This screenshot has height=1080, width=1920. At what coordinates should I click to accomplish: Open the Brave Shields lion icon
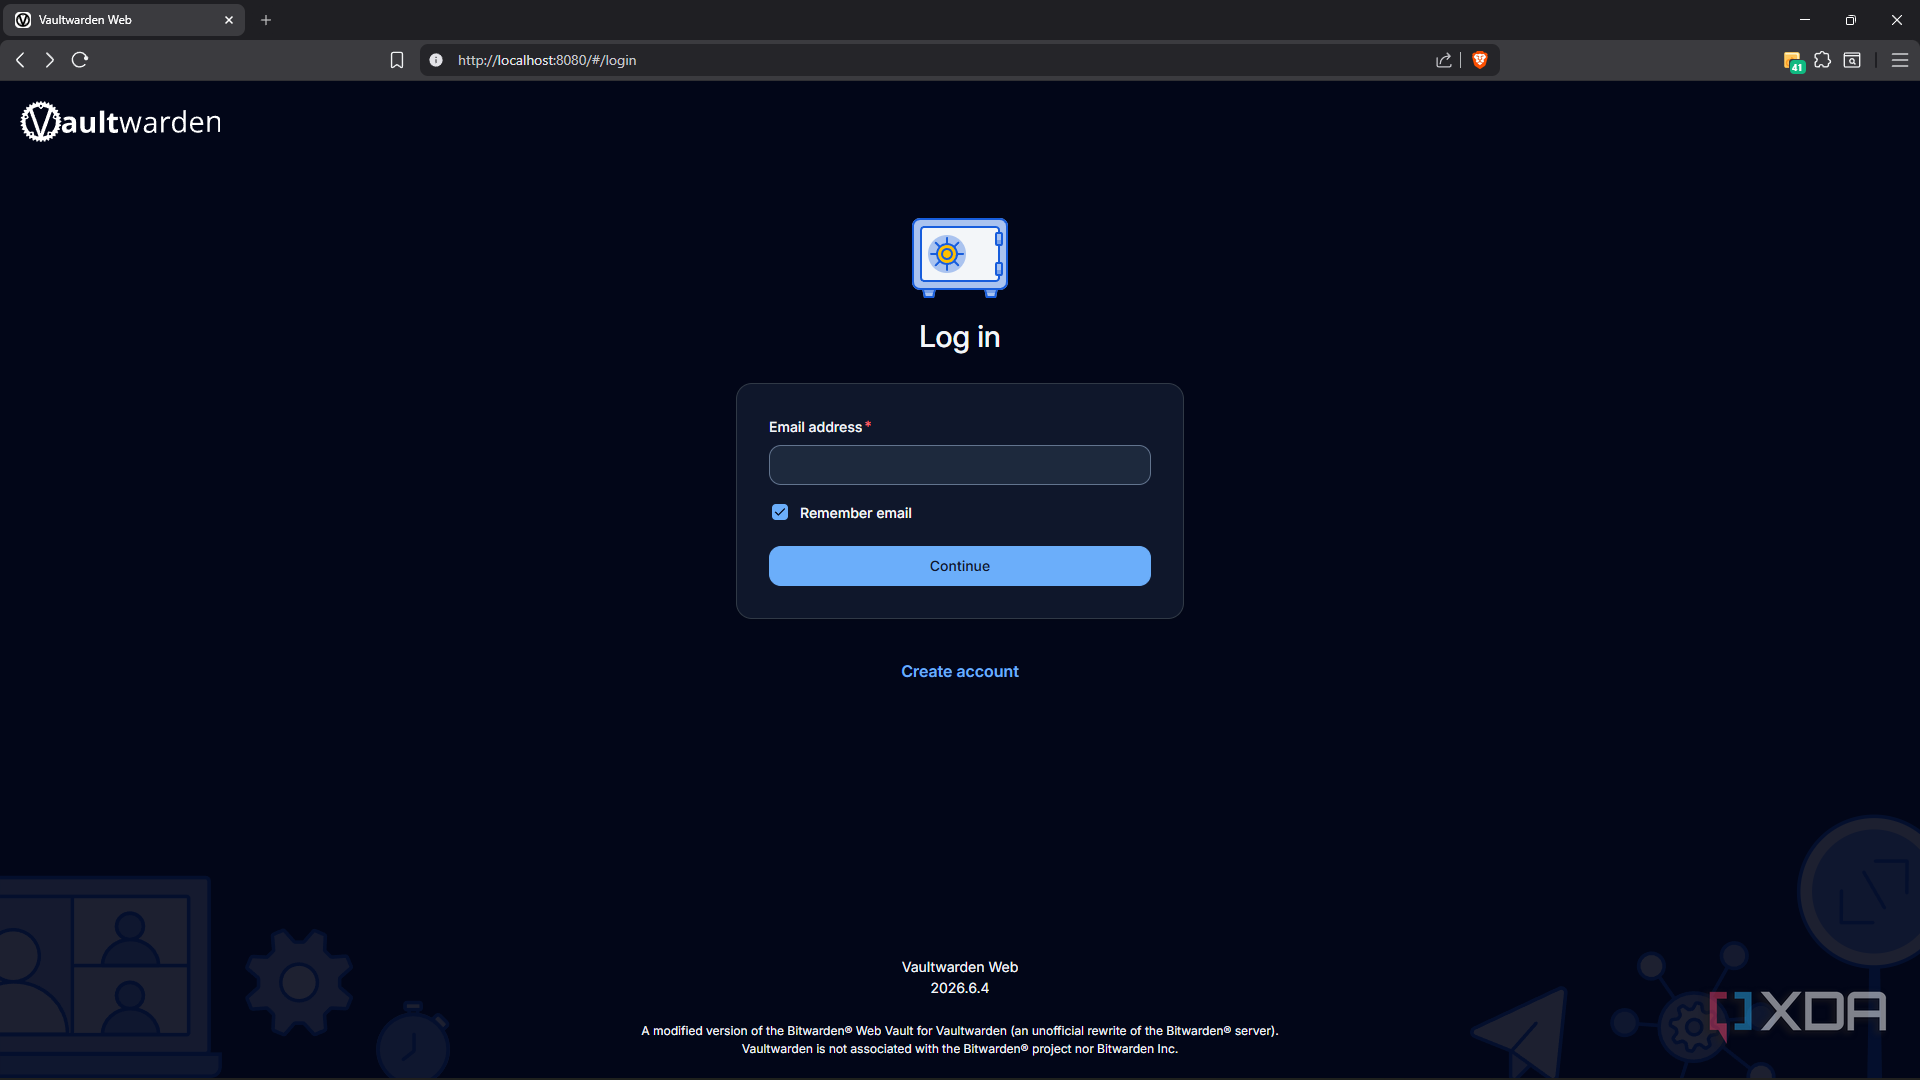[x=1480, y=60]
